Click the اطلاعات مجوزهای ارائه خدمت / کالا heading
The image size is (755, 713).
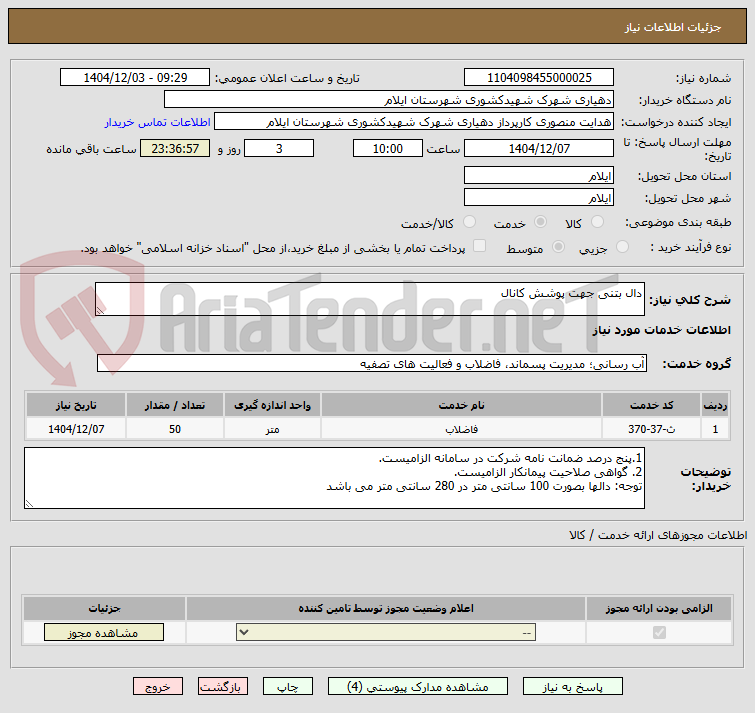(x=658, y=535)
